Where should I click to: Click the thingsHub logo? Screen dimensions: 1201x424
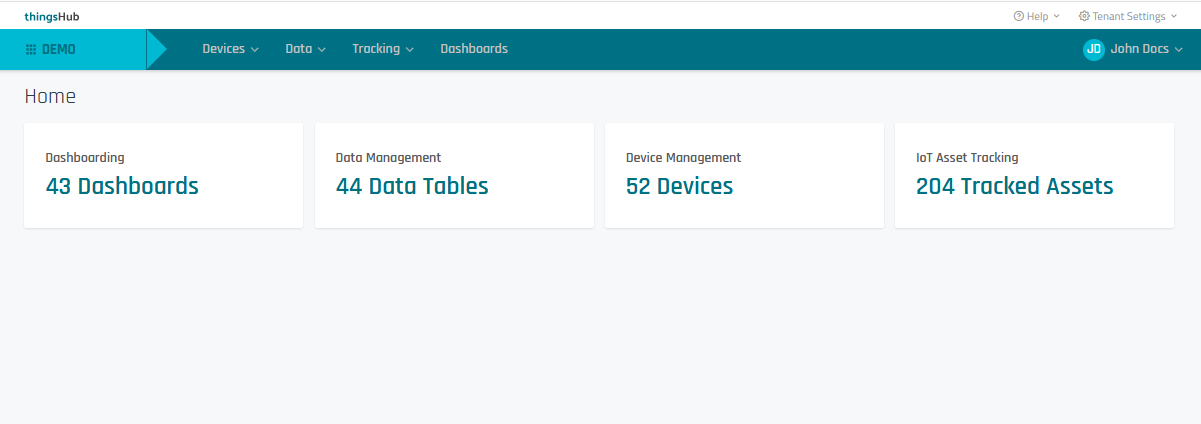pos(51,16)
